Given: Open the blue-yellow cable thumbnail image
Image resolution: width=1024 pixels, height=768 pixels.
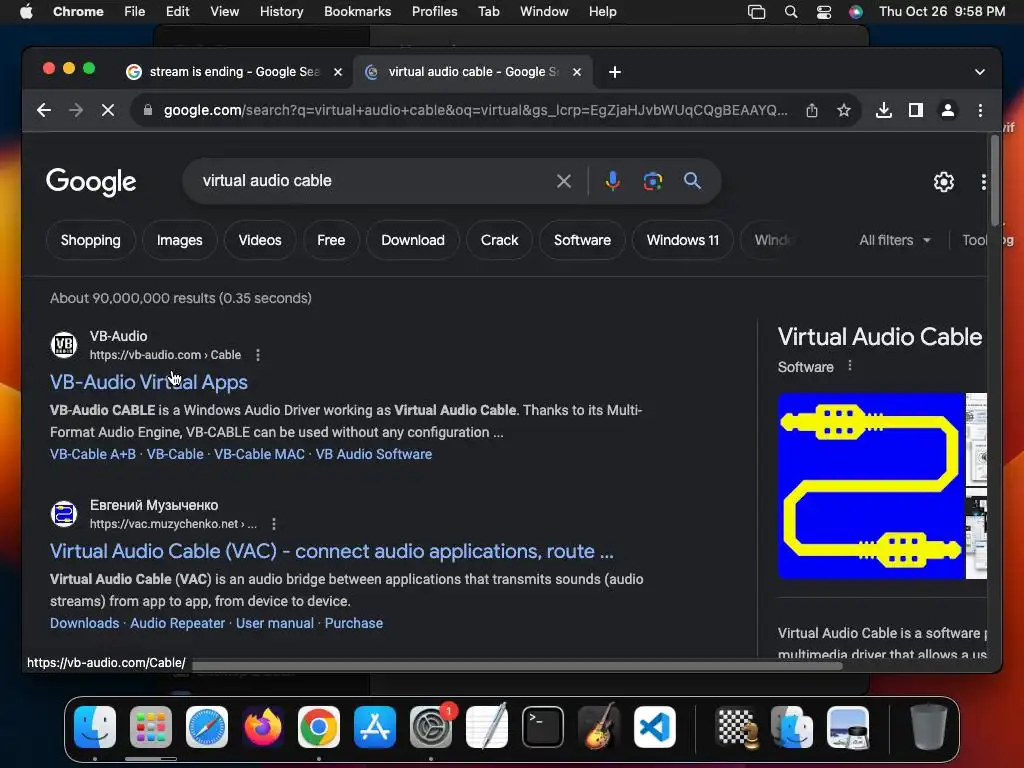Looking at the screenshot, I should click(871, 486).
